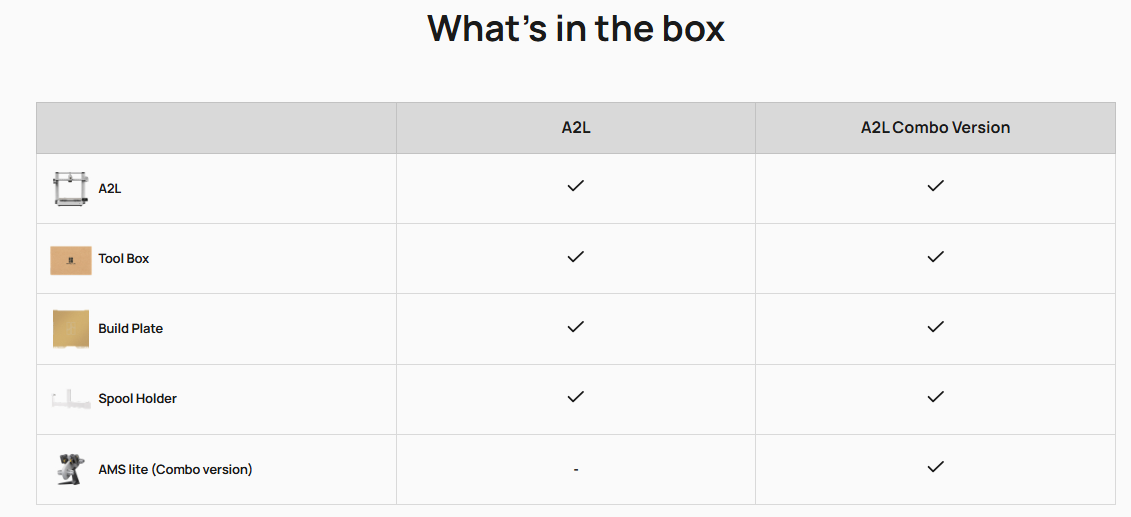This screenshot has width=1131, height=517.
Task: Click Tool Box checkmark under A2L column
Action: 575,257
